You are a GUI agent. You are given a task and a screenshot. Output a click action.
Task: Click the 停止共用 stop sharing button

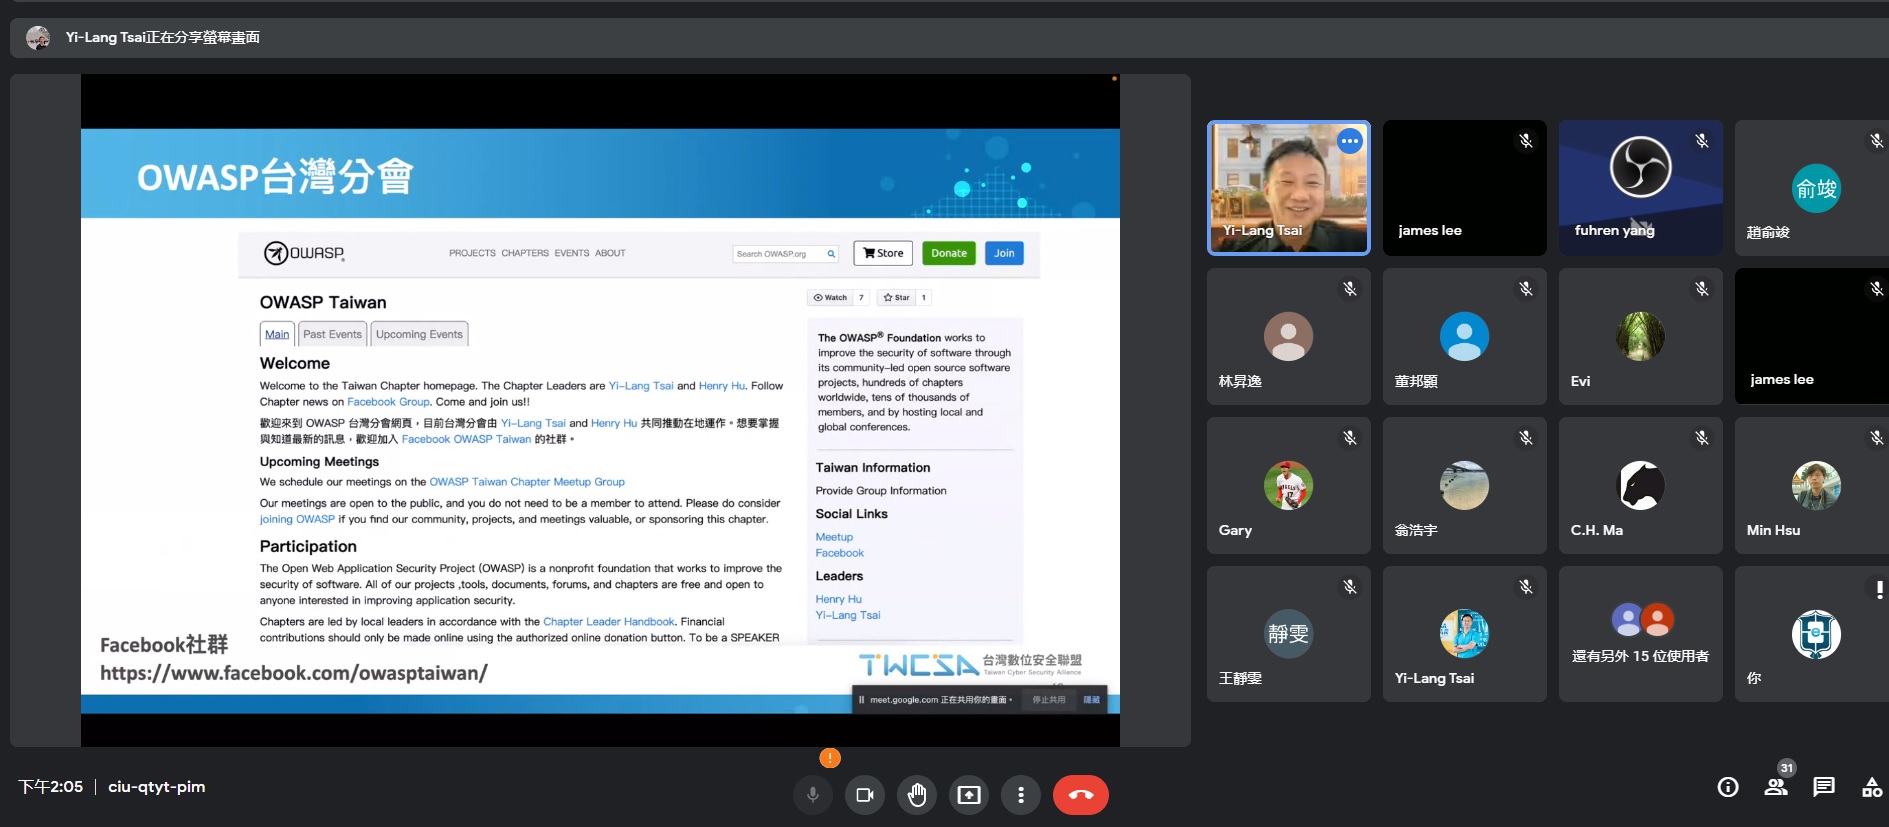1049,700
